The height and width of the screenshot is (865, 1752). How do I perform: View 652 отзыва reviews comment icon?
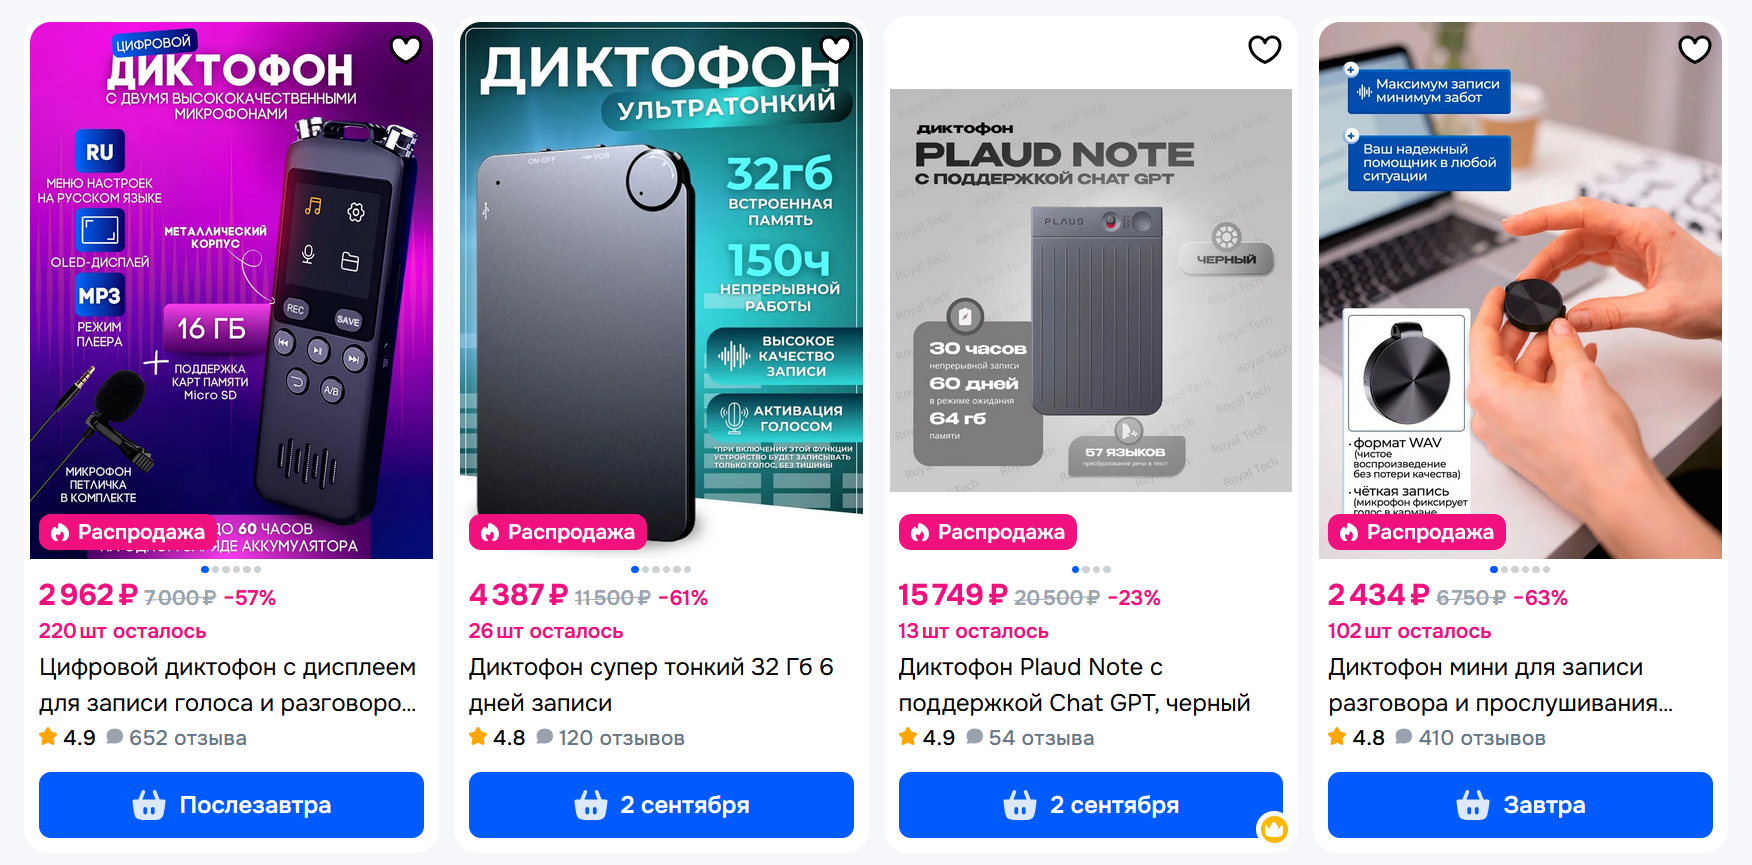pyautogui.click(x=115, y=737)
